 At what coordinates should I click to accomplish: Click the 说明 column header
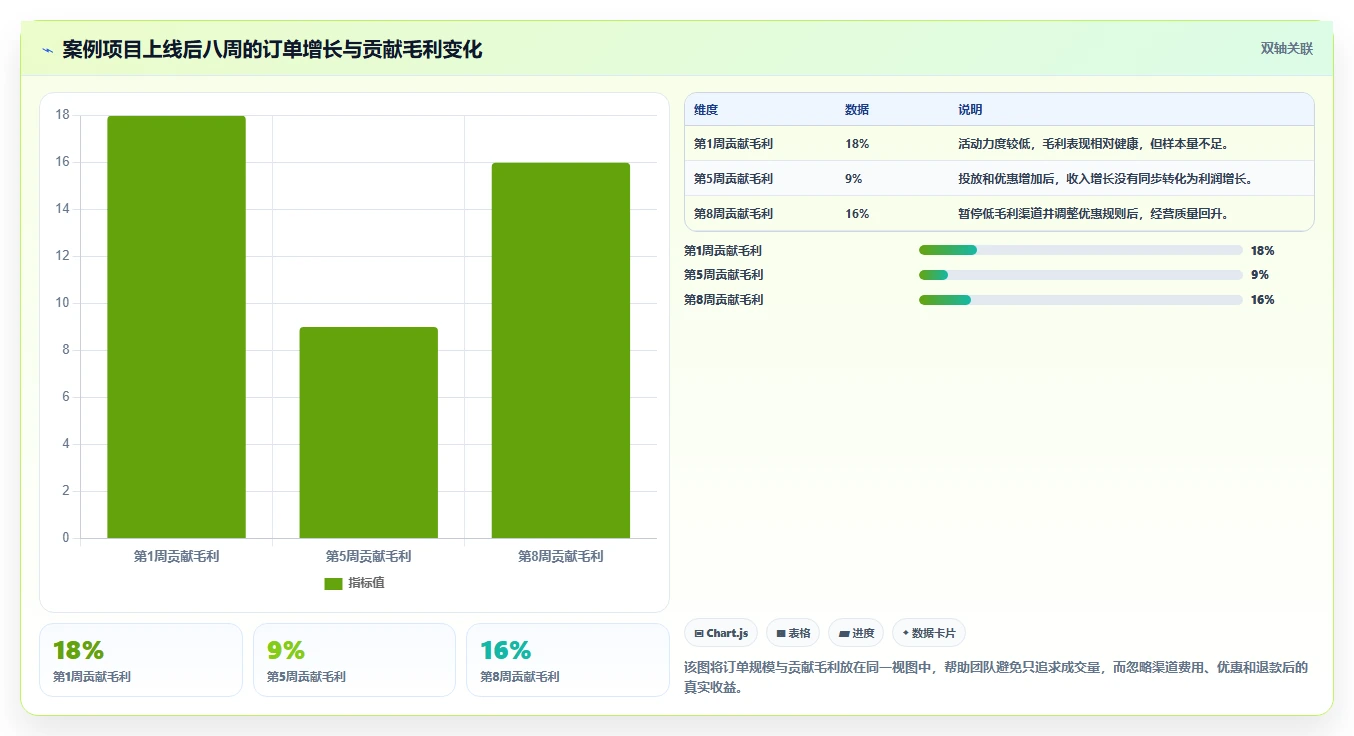[x=970, y=110]
